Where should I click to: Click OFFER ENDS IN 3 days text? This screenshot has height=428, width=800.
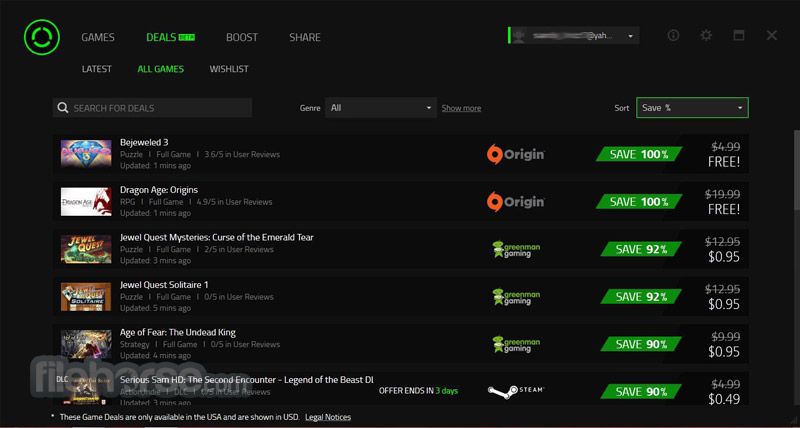[418, 391]
